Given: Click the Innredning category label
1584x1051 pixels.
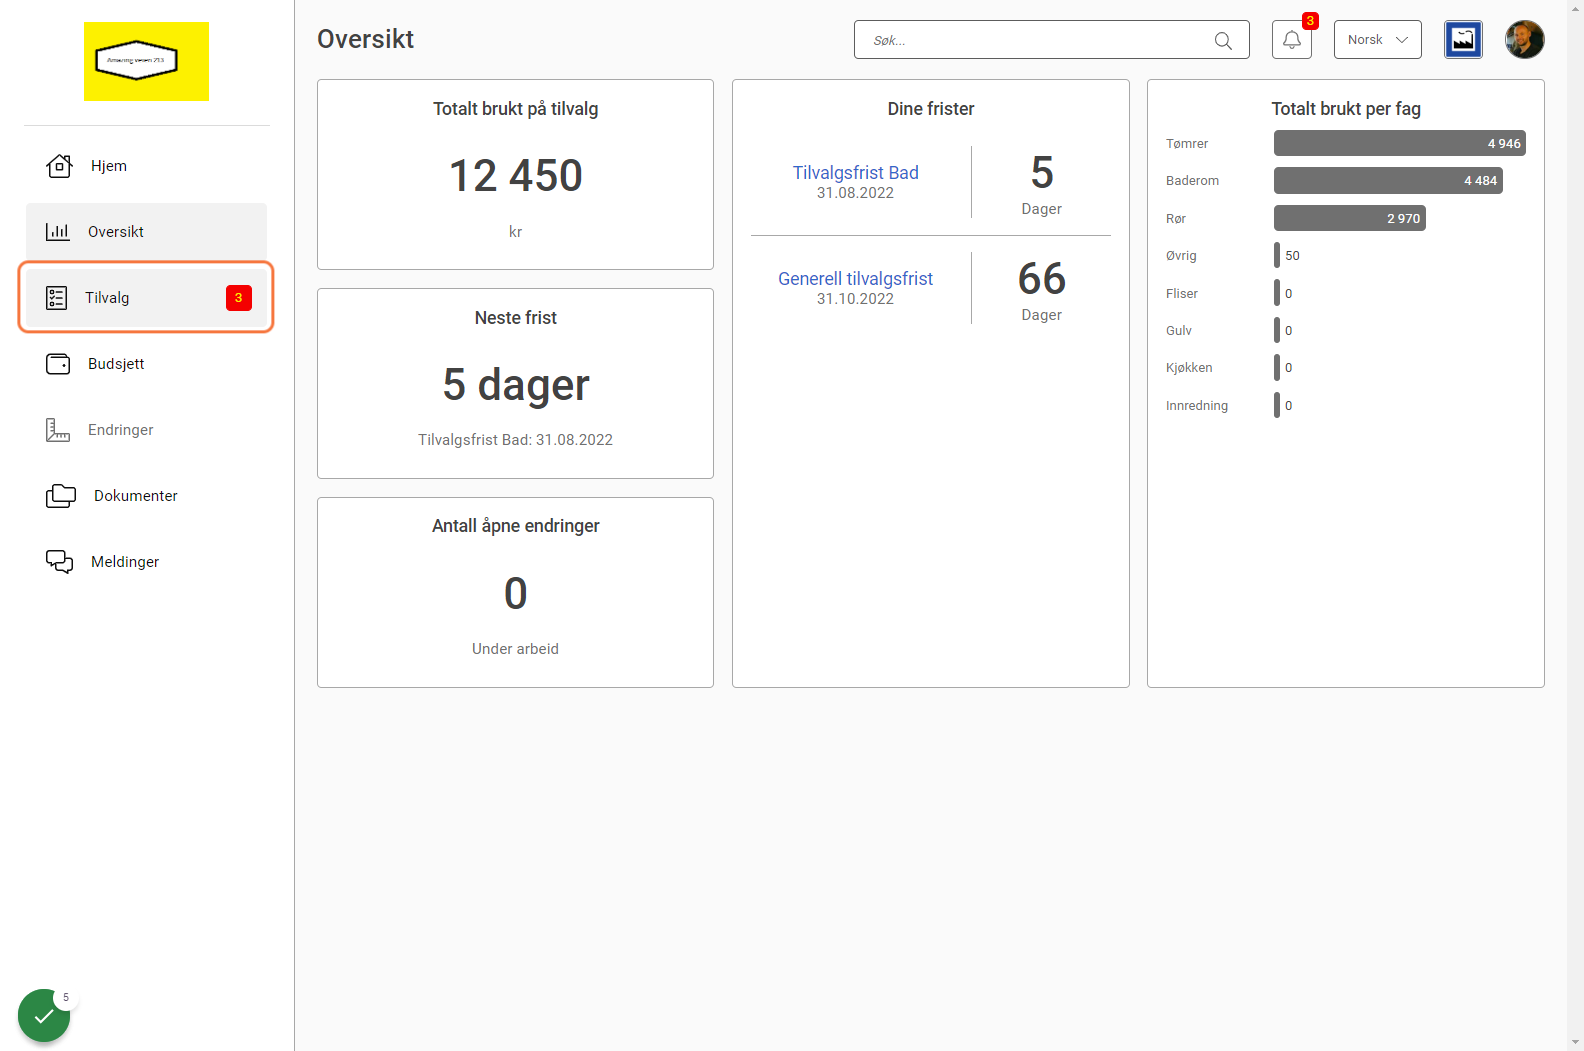Looking at the screenshot, I should 1197,406.
